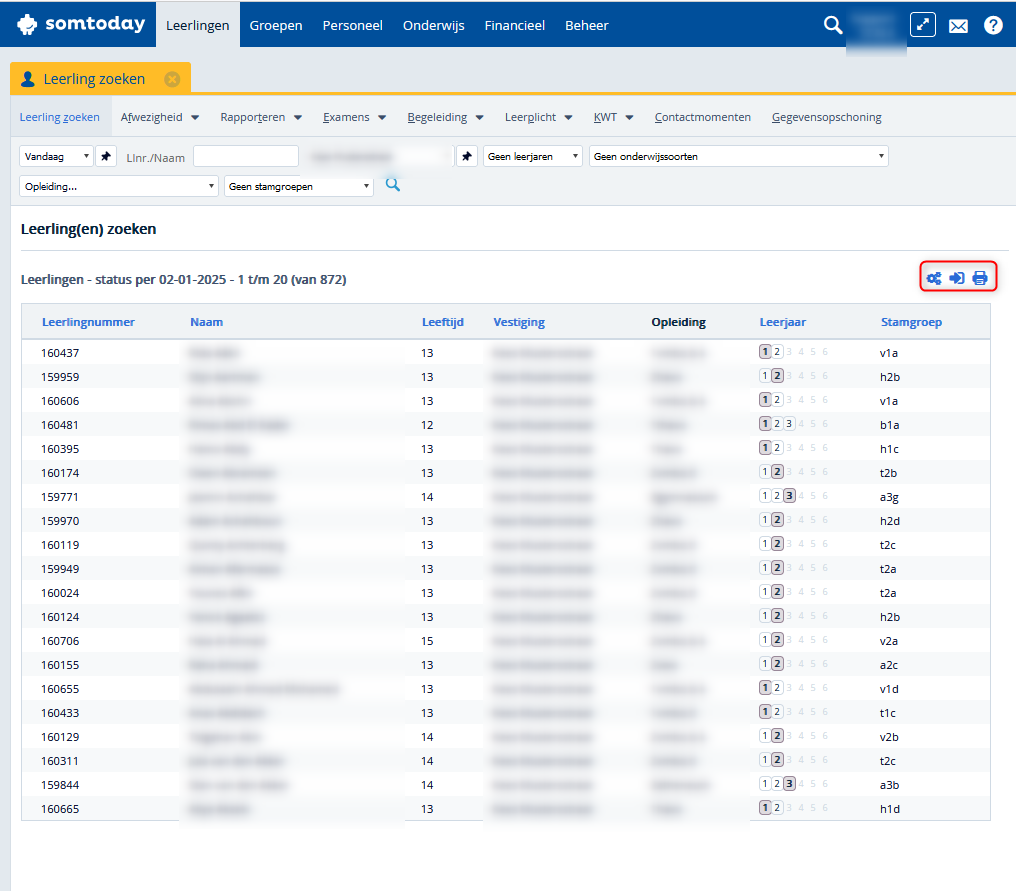Open the Contactmomenten submenu item
This screenshot has height=891, width=1016.
click(702, 117)
